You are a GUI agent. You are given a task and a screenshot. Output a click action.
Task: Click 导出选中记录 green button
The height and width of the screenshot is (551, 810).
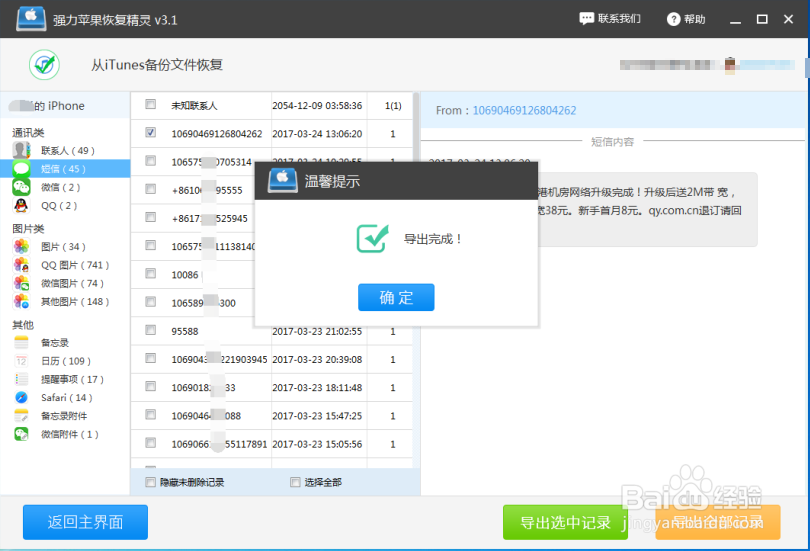(565, 522)
